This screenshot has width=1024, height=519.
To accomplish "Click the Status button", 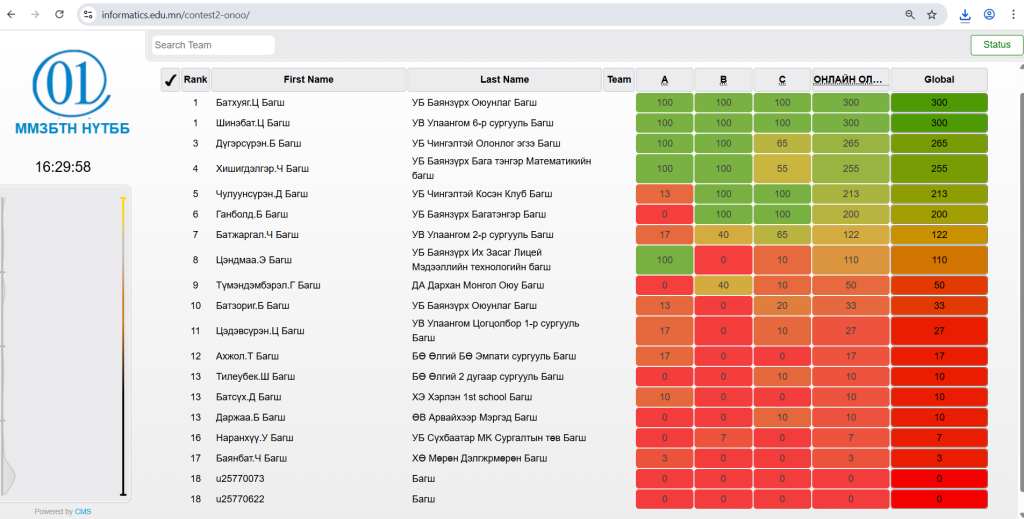I will (996, 45).
